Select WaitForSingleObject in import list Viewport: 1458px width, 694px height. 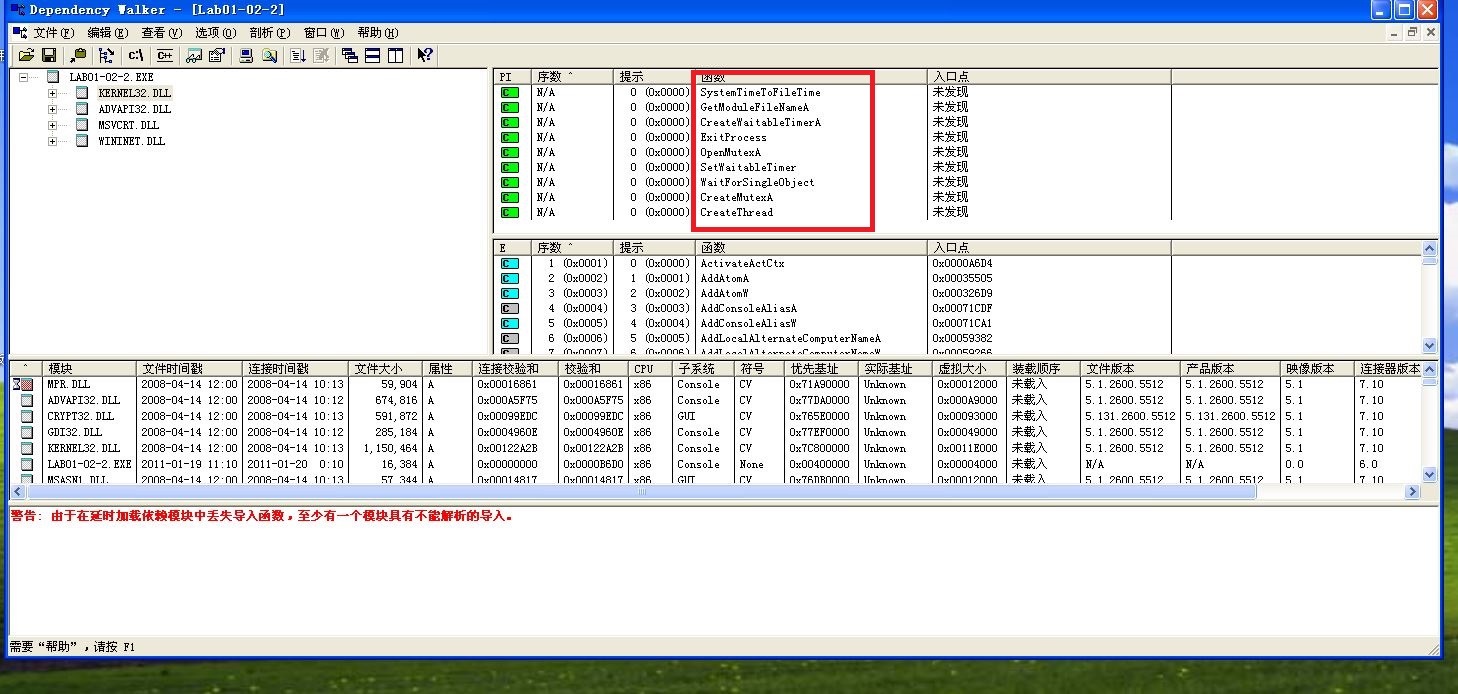(757, 182)
